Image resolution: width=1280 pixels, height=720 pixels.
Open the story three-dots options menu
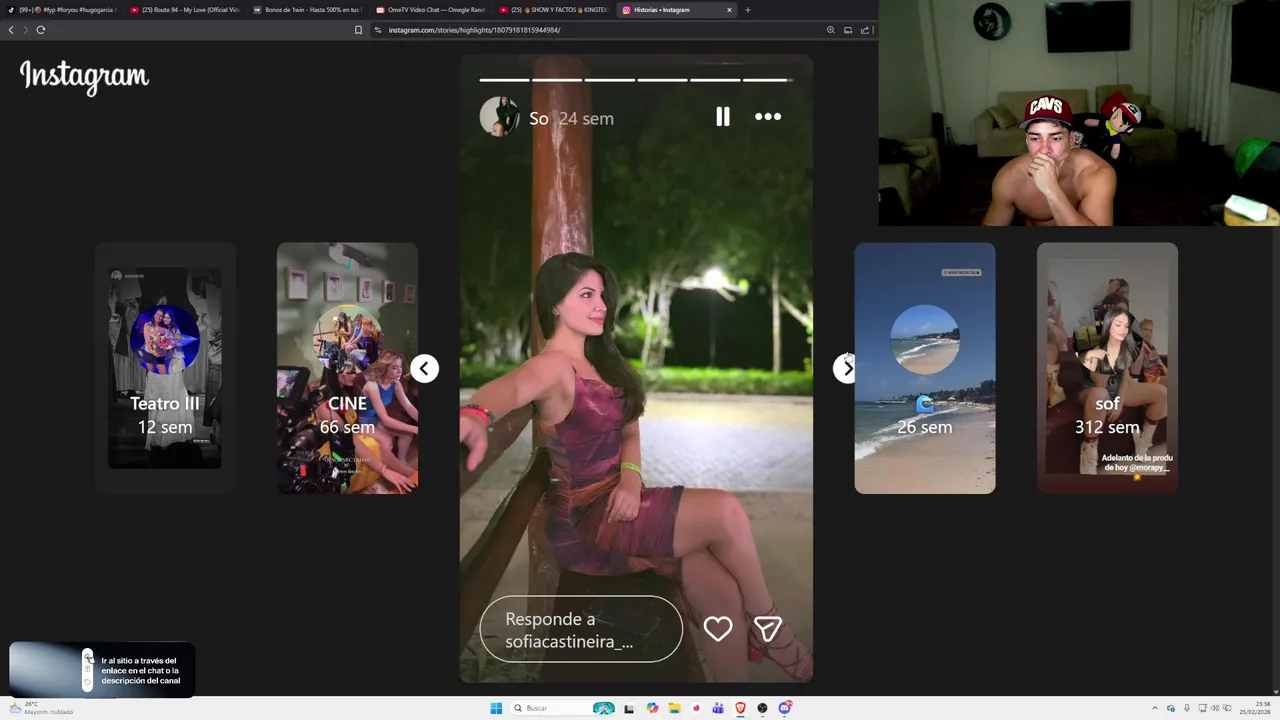768,117
